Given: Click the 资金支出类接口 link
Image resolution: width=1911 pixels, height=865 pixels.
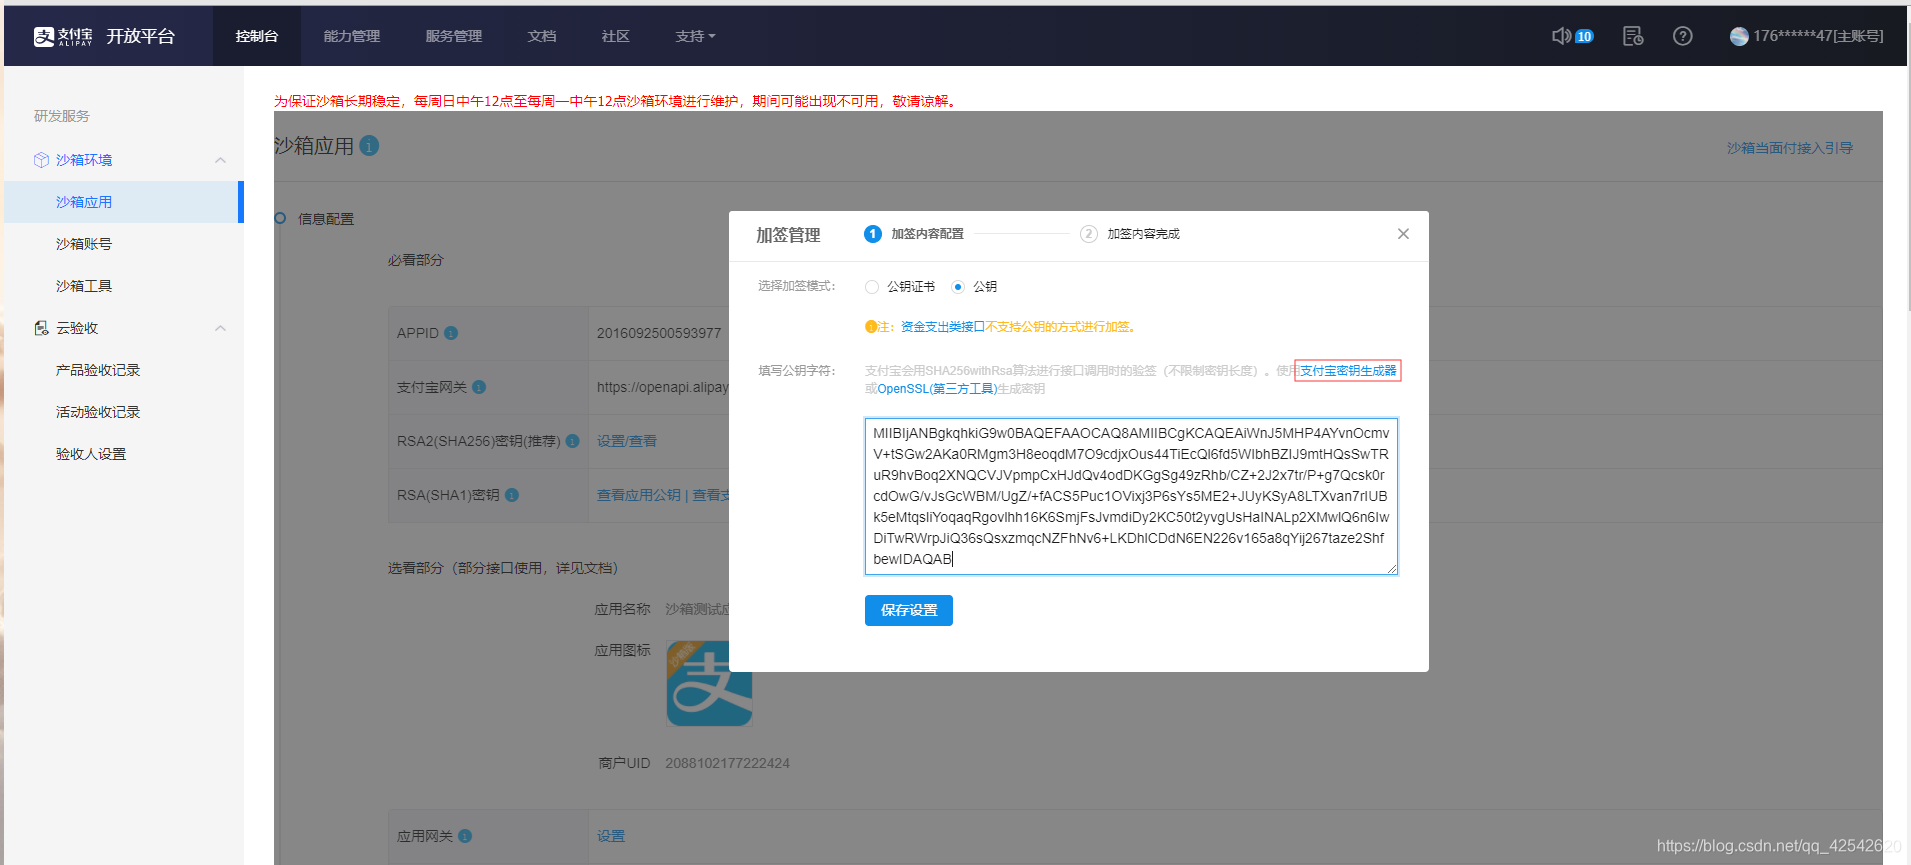Looking at the screenshot, I should (x=943, y=327).
